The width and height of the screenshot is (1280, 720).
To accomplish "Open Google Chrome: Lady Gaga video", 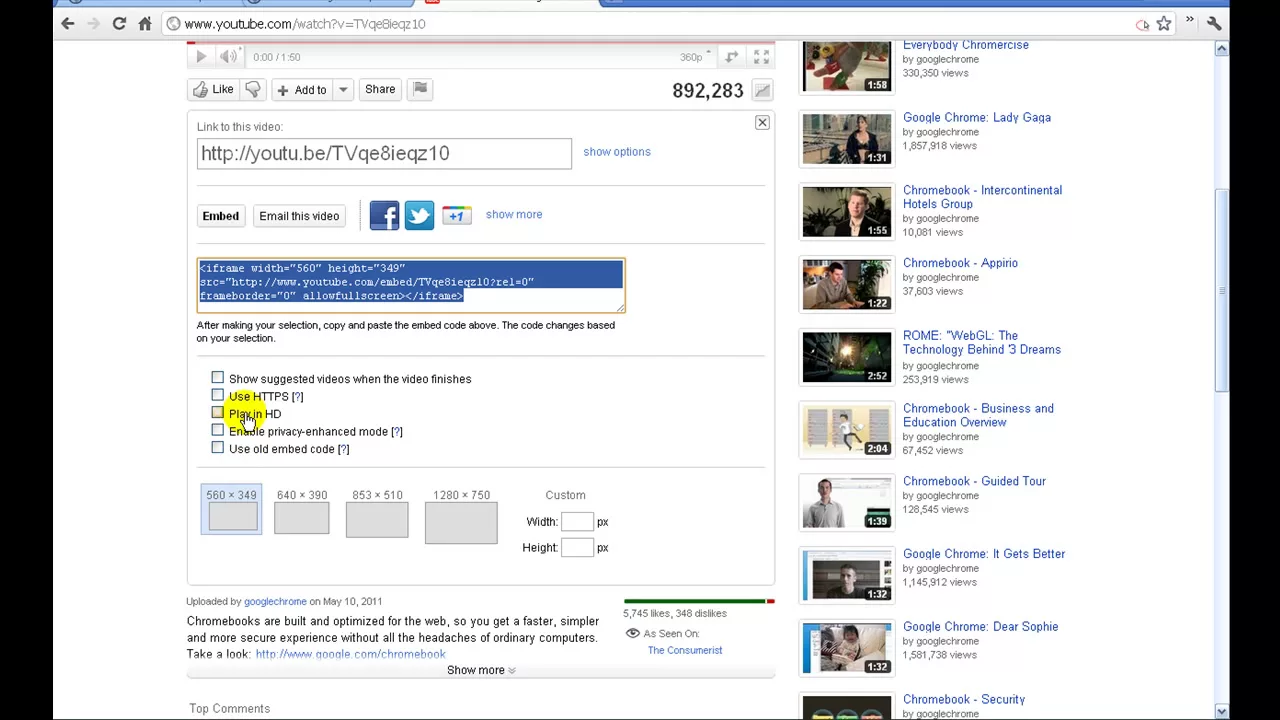I will point(977,118).
